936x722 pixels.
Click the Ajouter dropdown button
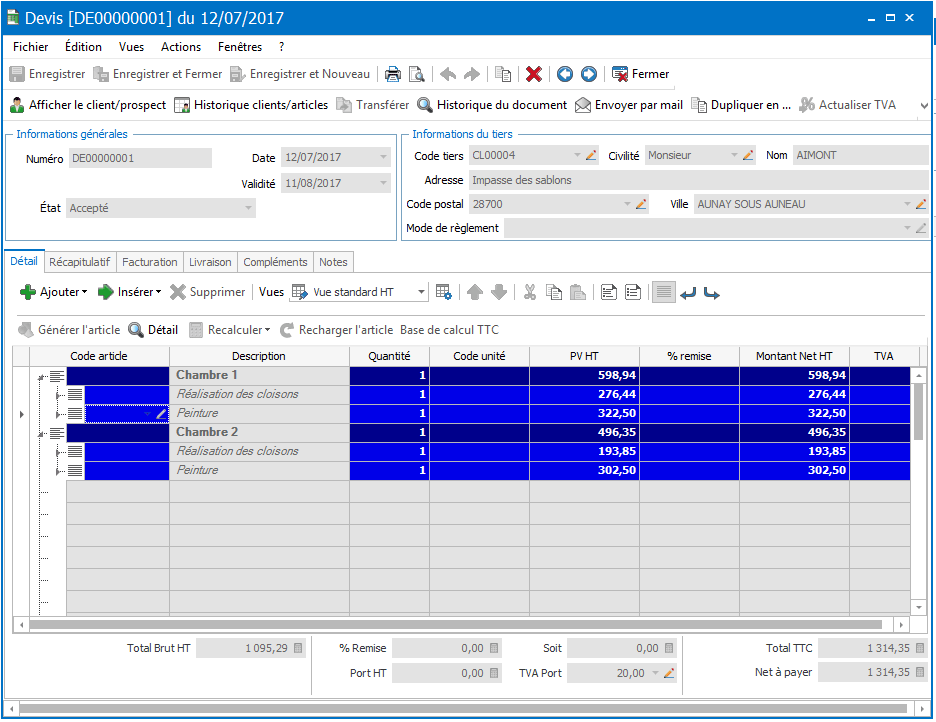coord(54,292)
